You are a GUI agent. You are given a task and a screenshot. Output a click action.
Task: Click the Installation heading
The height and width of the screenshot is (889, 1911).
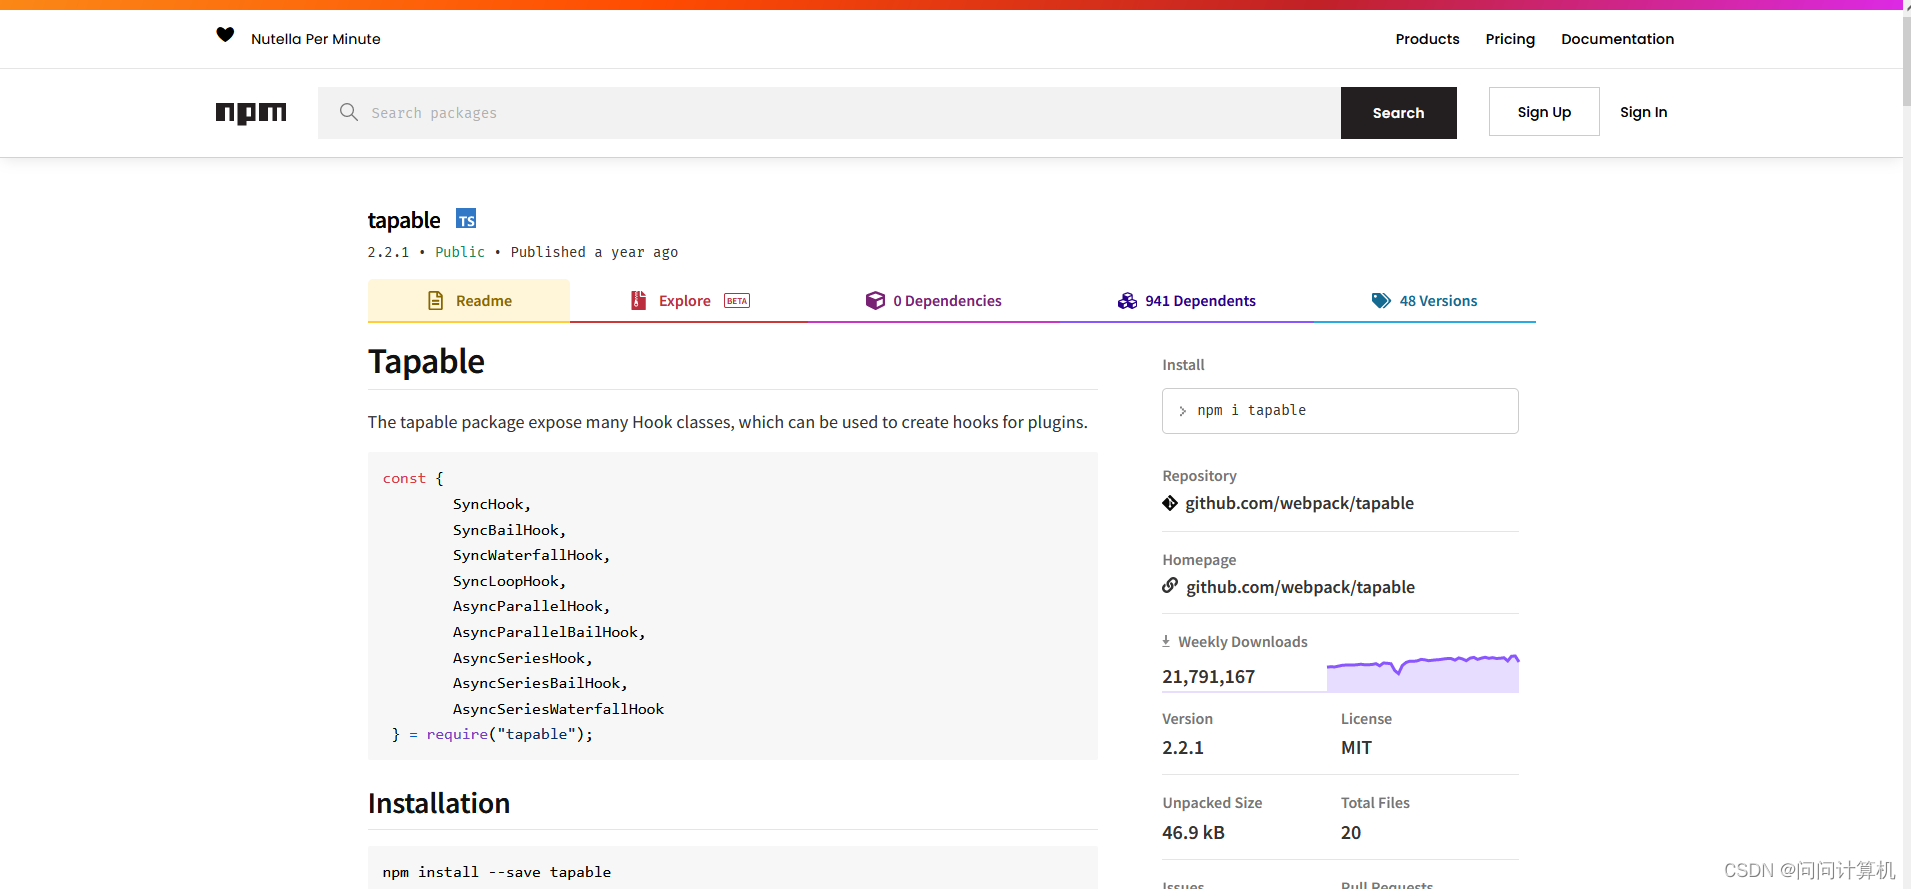[x=439, y=803]
